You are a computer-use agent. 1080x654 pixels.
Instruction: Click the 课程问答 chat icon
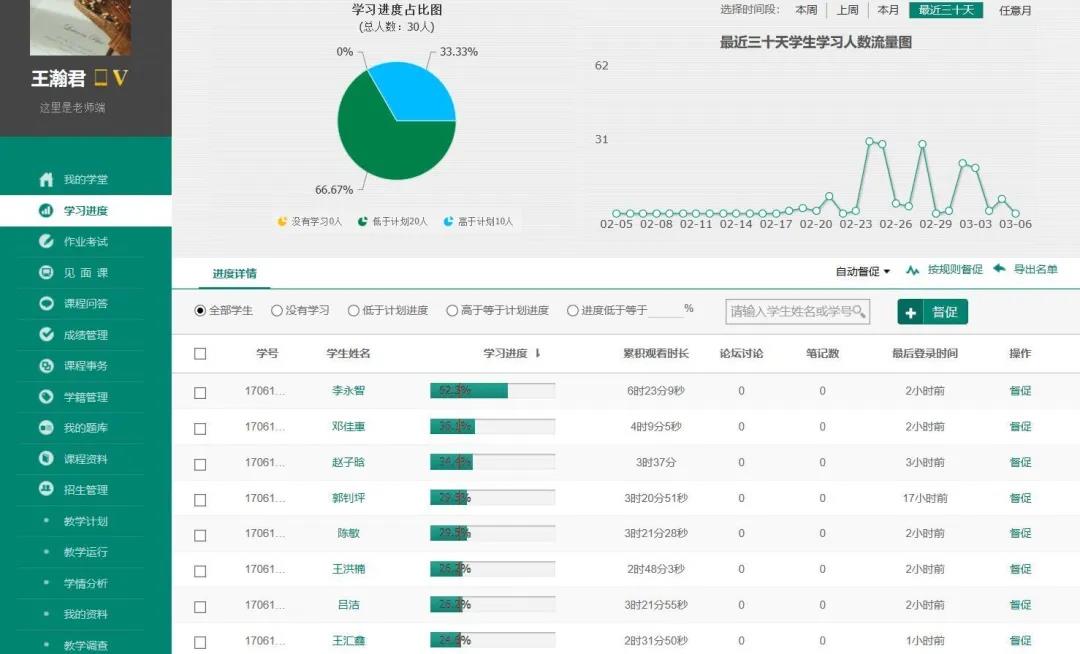46,304
